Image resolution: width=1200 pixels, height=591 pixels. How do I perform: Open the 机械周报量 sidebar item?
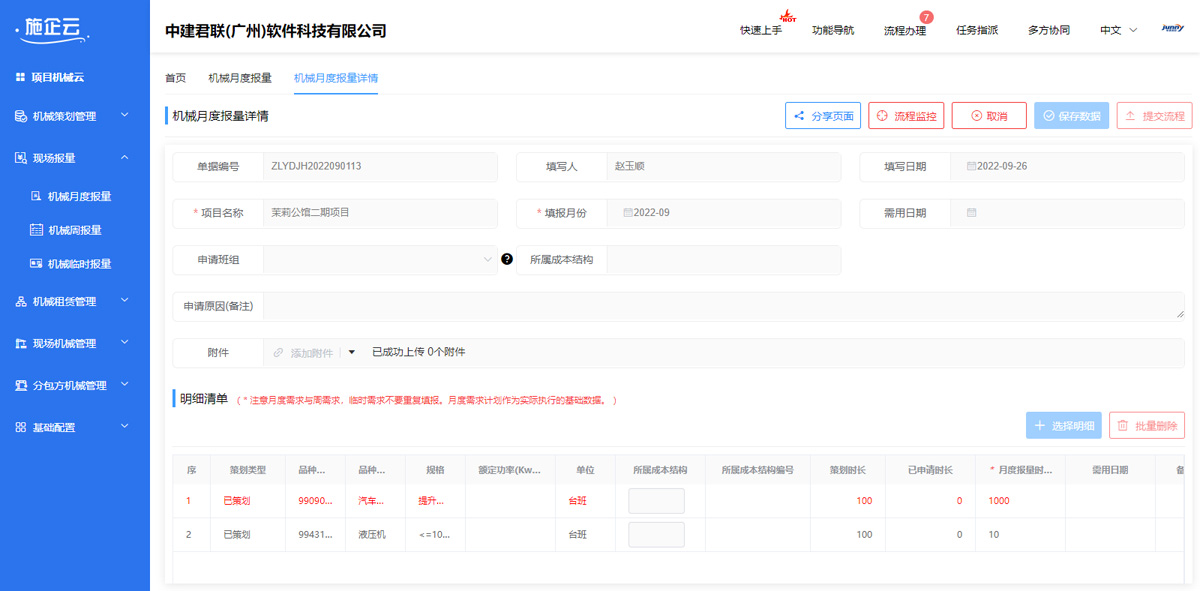75,230
